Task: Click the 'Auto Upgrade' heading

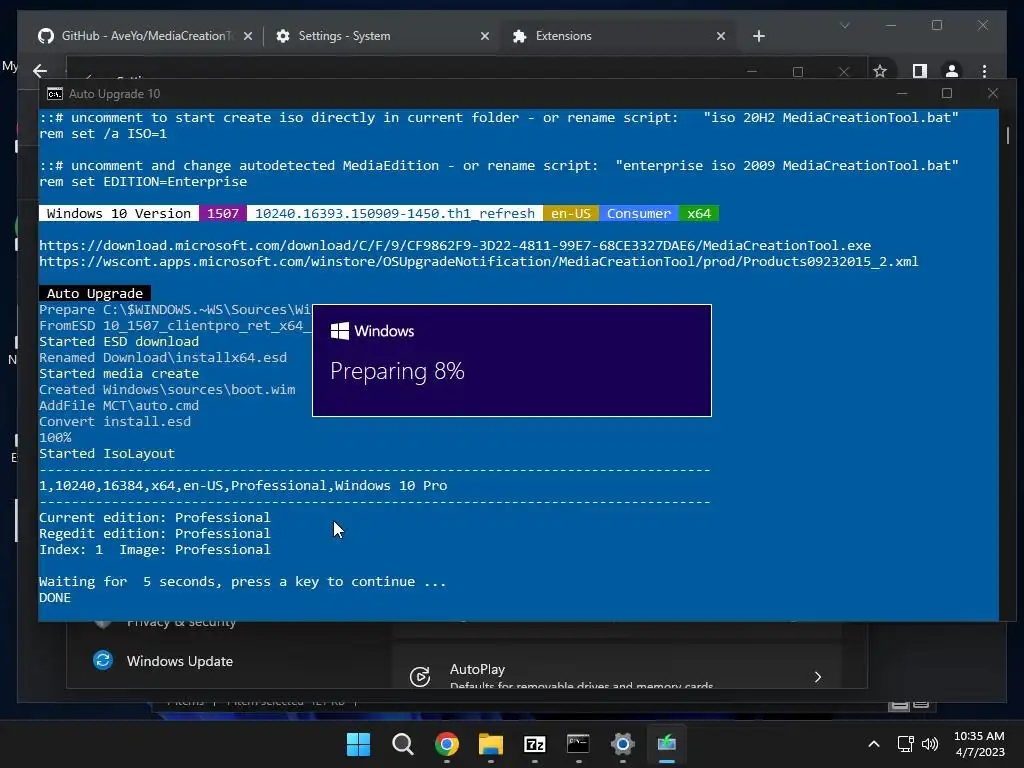Action: click(95, 294)
